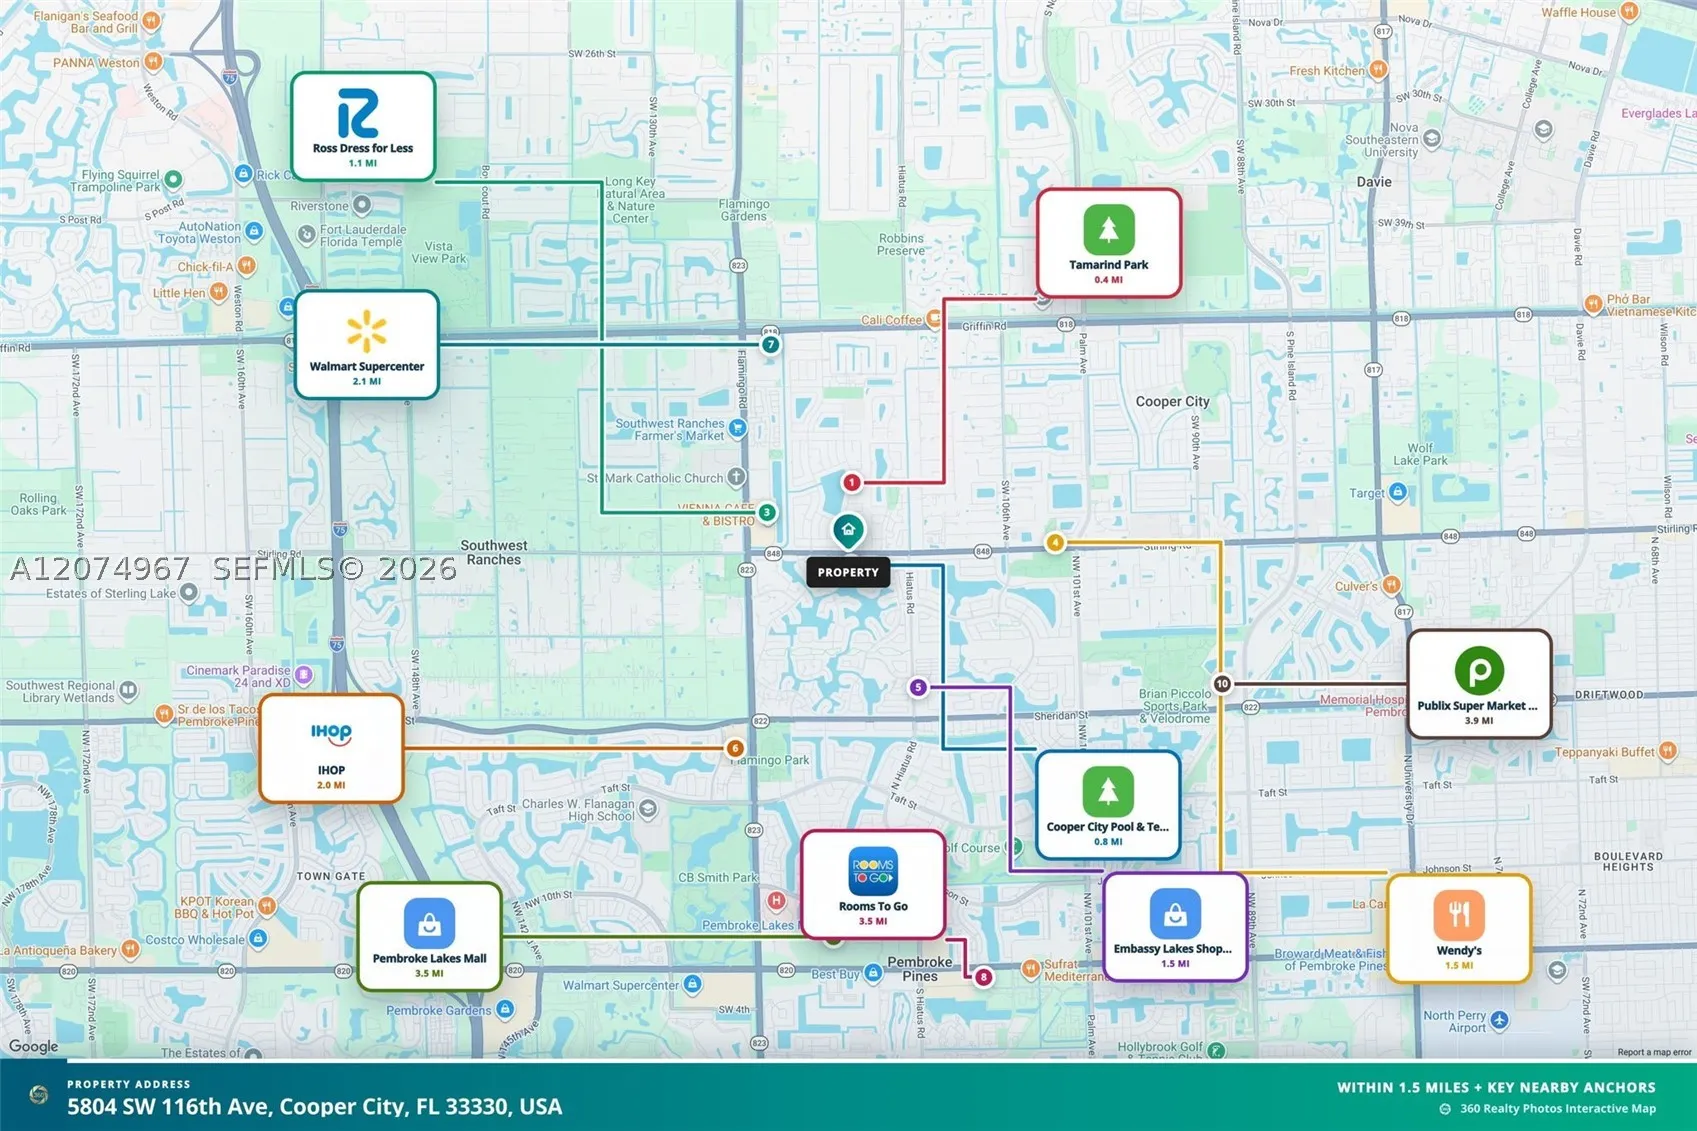Click numbered route marker 6
Screen dimensions: 1697x1131
[x=735, y=748]
